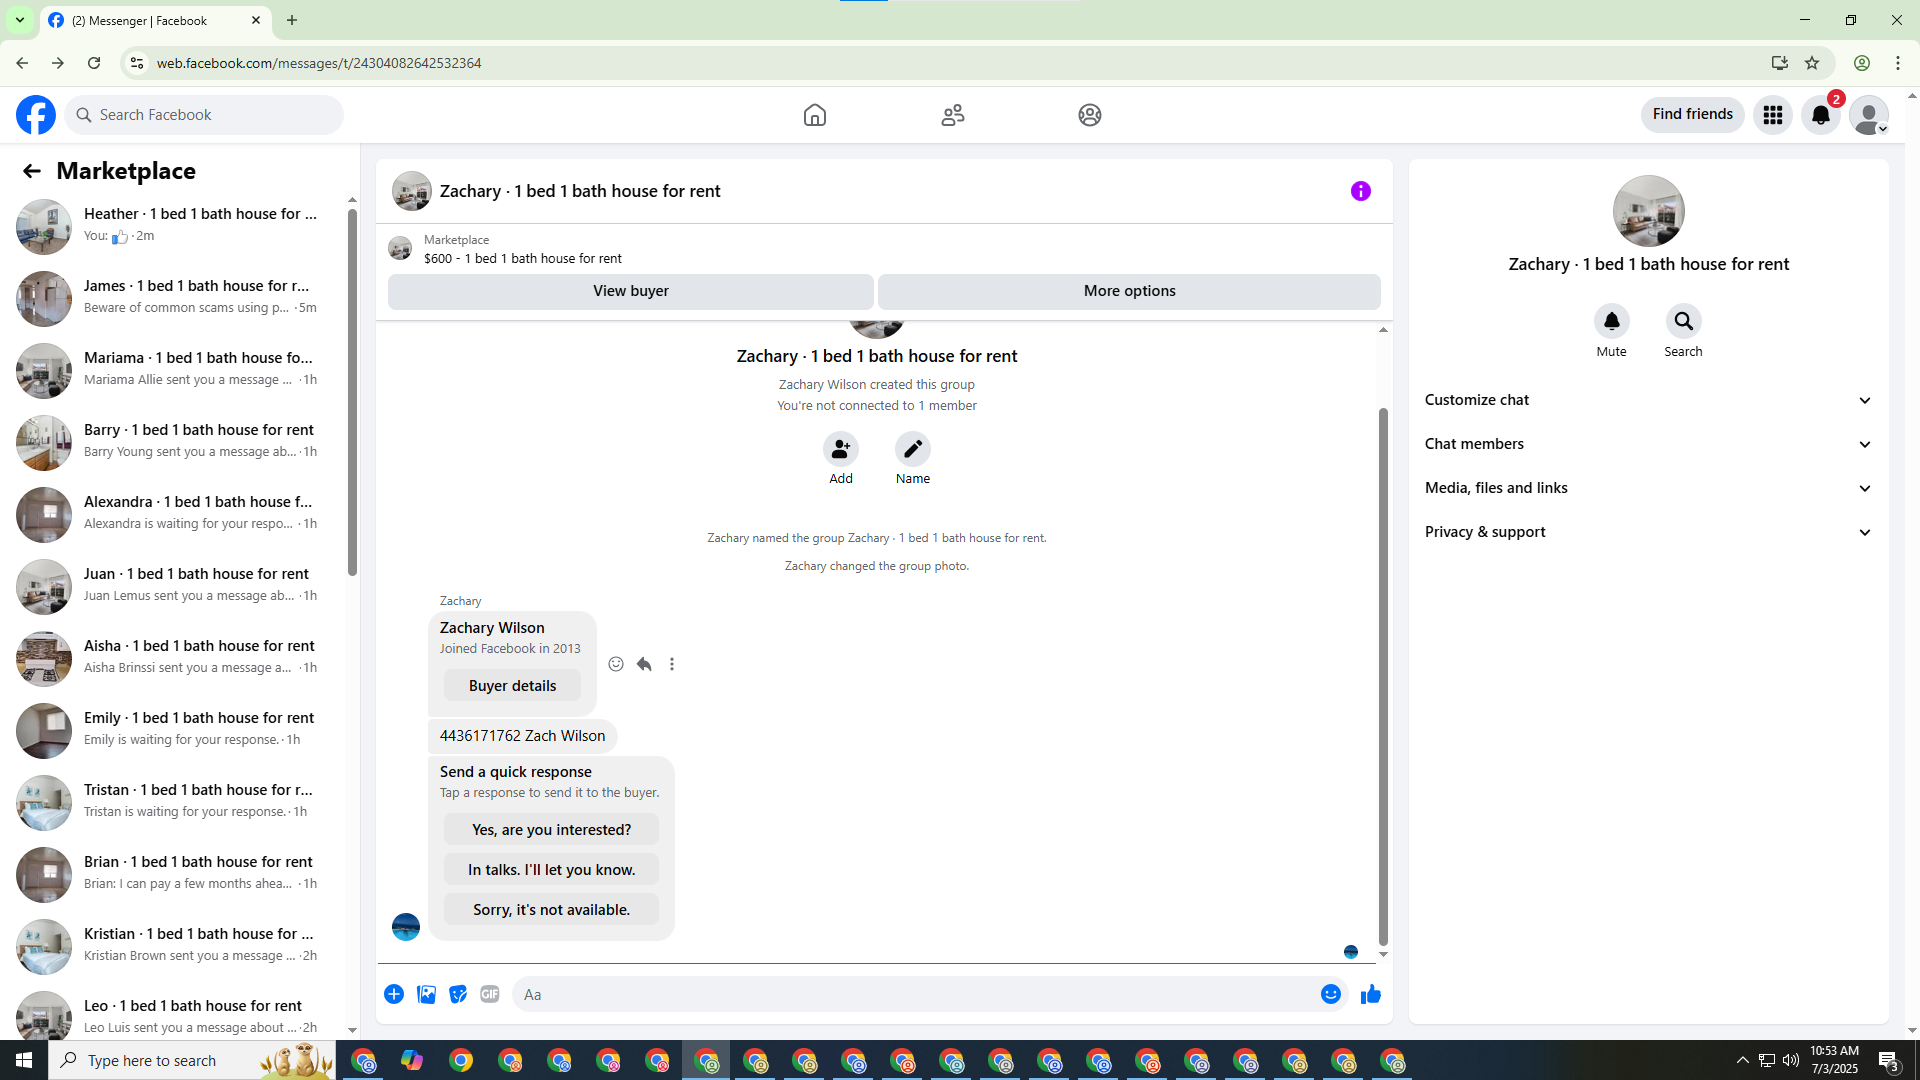The height and width of the screenshot is (1080, 1920).
Task: Attach a photo file icon
Action: [426, 994]
